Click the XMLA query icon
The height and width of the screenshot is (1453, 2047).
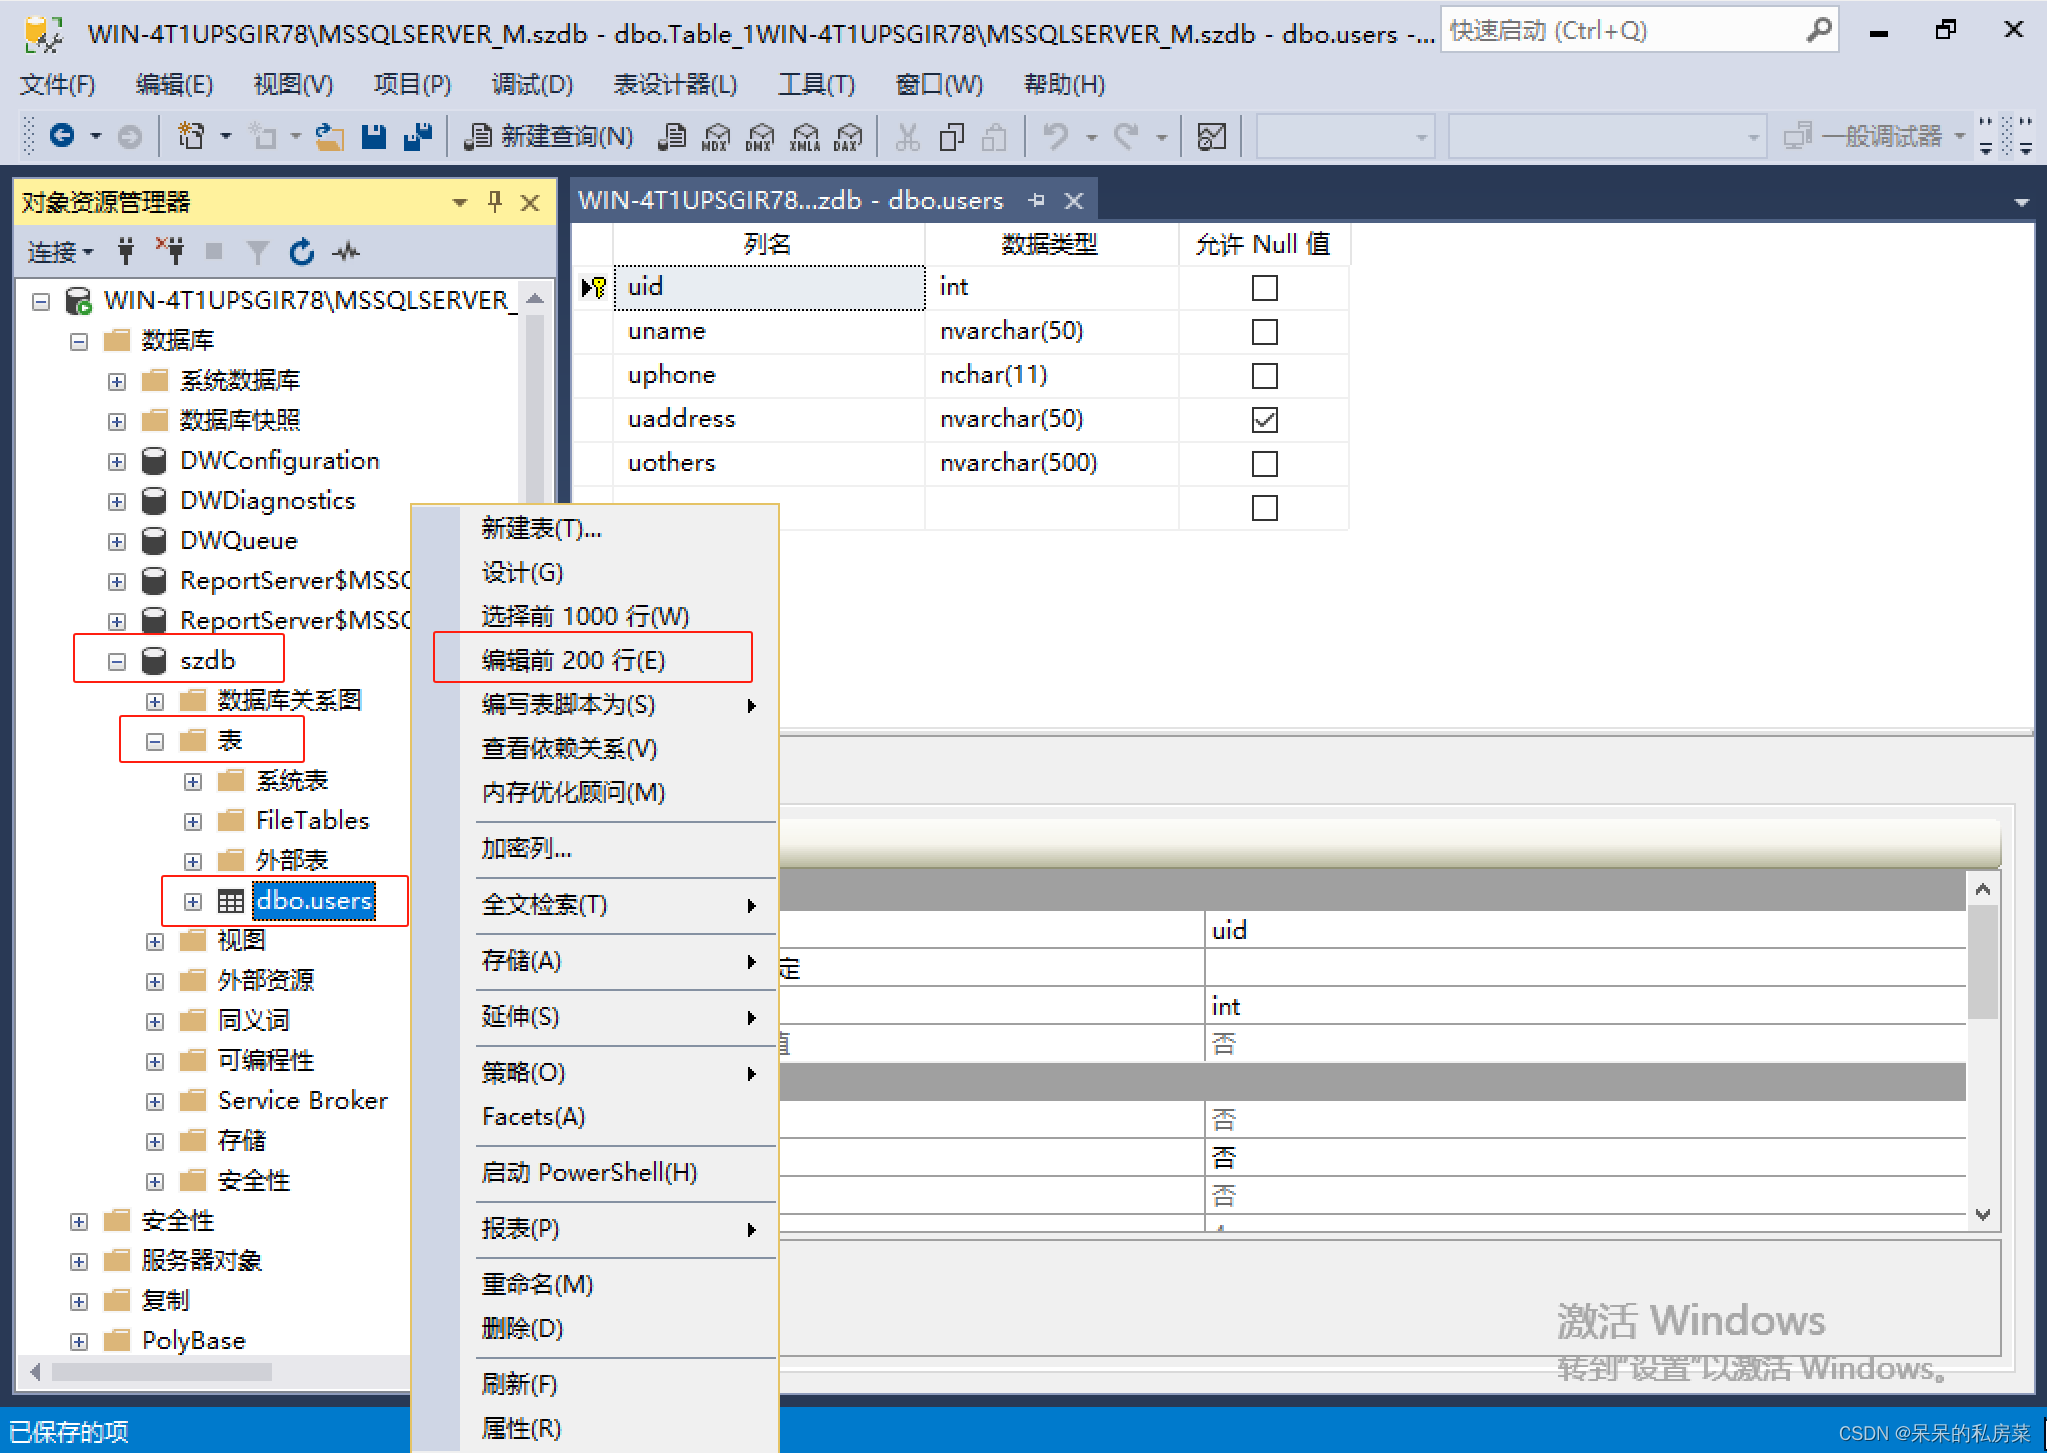tap(804, 135)
